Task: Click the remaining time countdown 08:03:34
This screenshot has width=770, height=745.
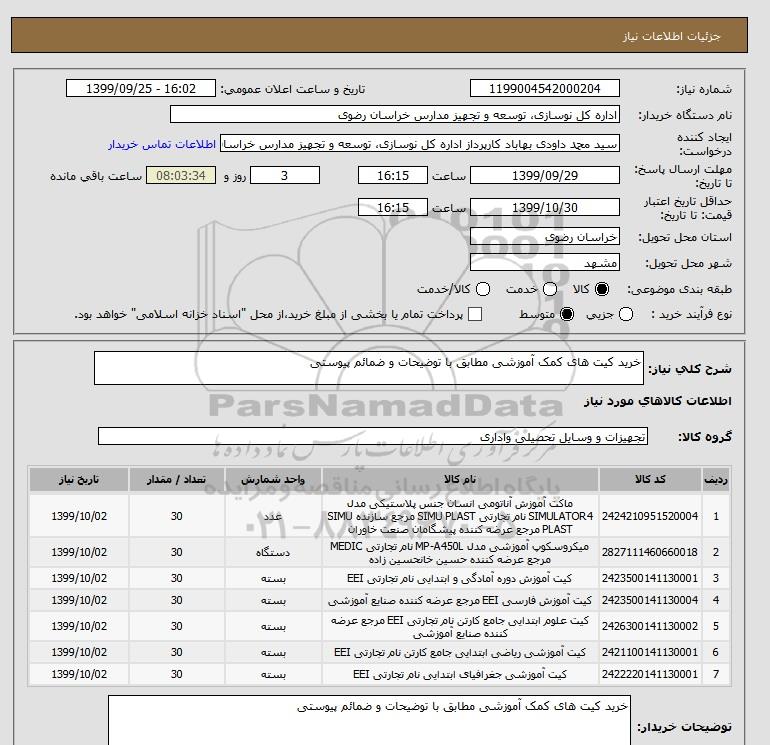Action: pyautogui.click(x=181, y=175)
